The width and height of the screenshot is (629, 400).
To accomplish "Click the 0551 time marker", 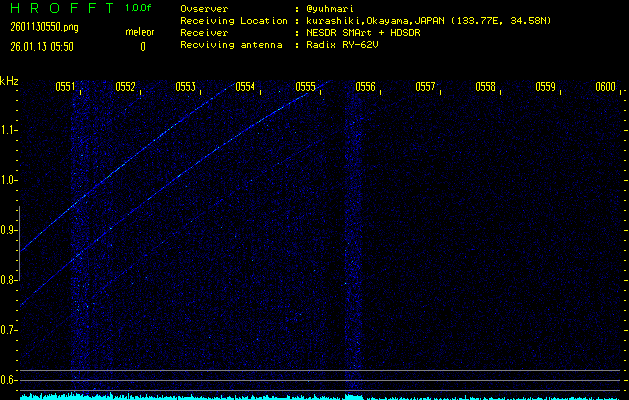I will pos(65,87).
